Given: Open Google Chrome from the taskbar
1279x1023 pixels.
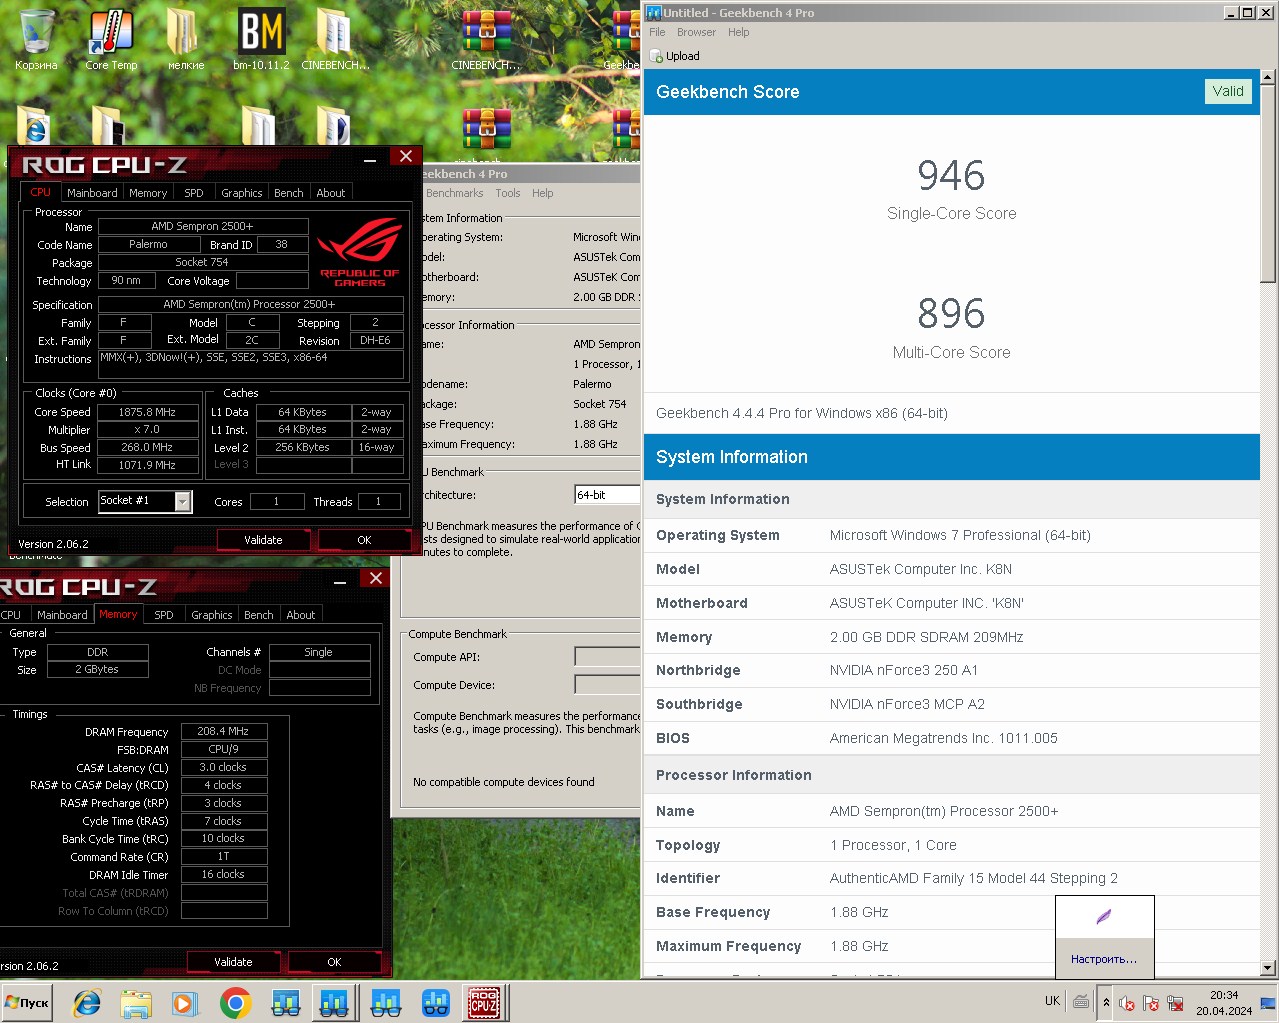Looking at the screenshot, I should (235, 1002).
